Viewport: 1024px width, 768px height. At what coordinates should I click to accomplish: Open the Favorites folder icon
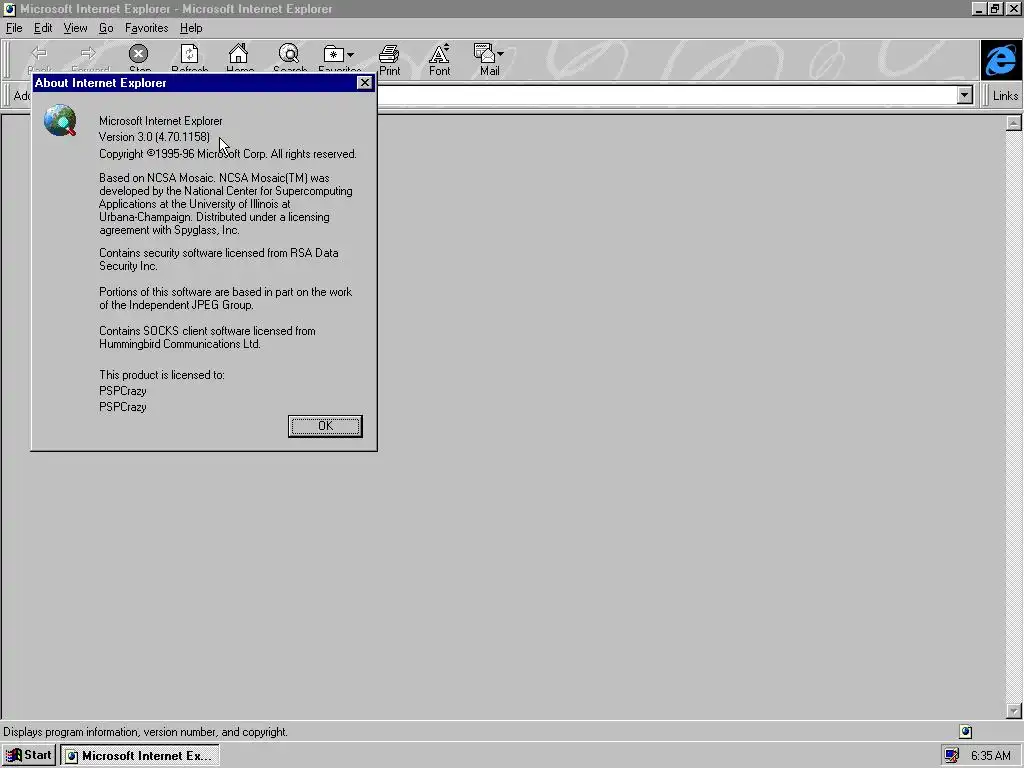334,54
